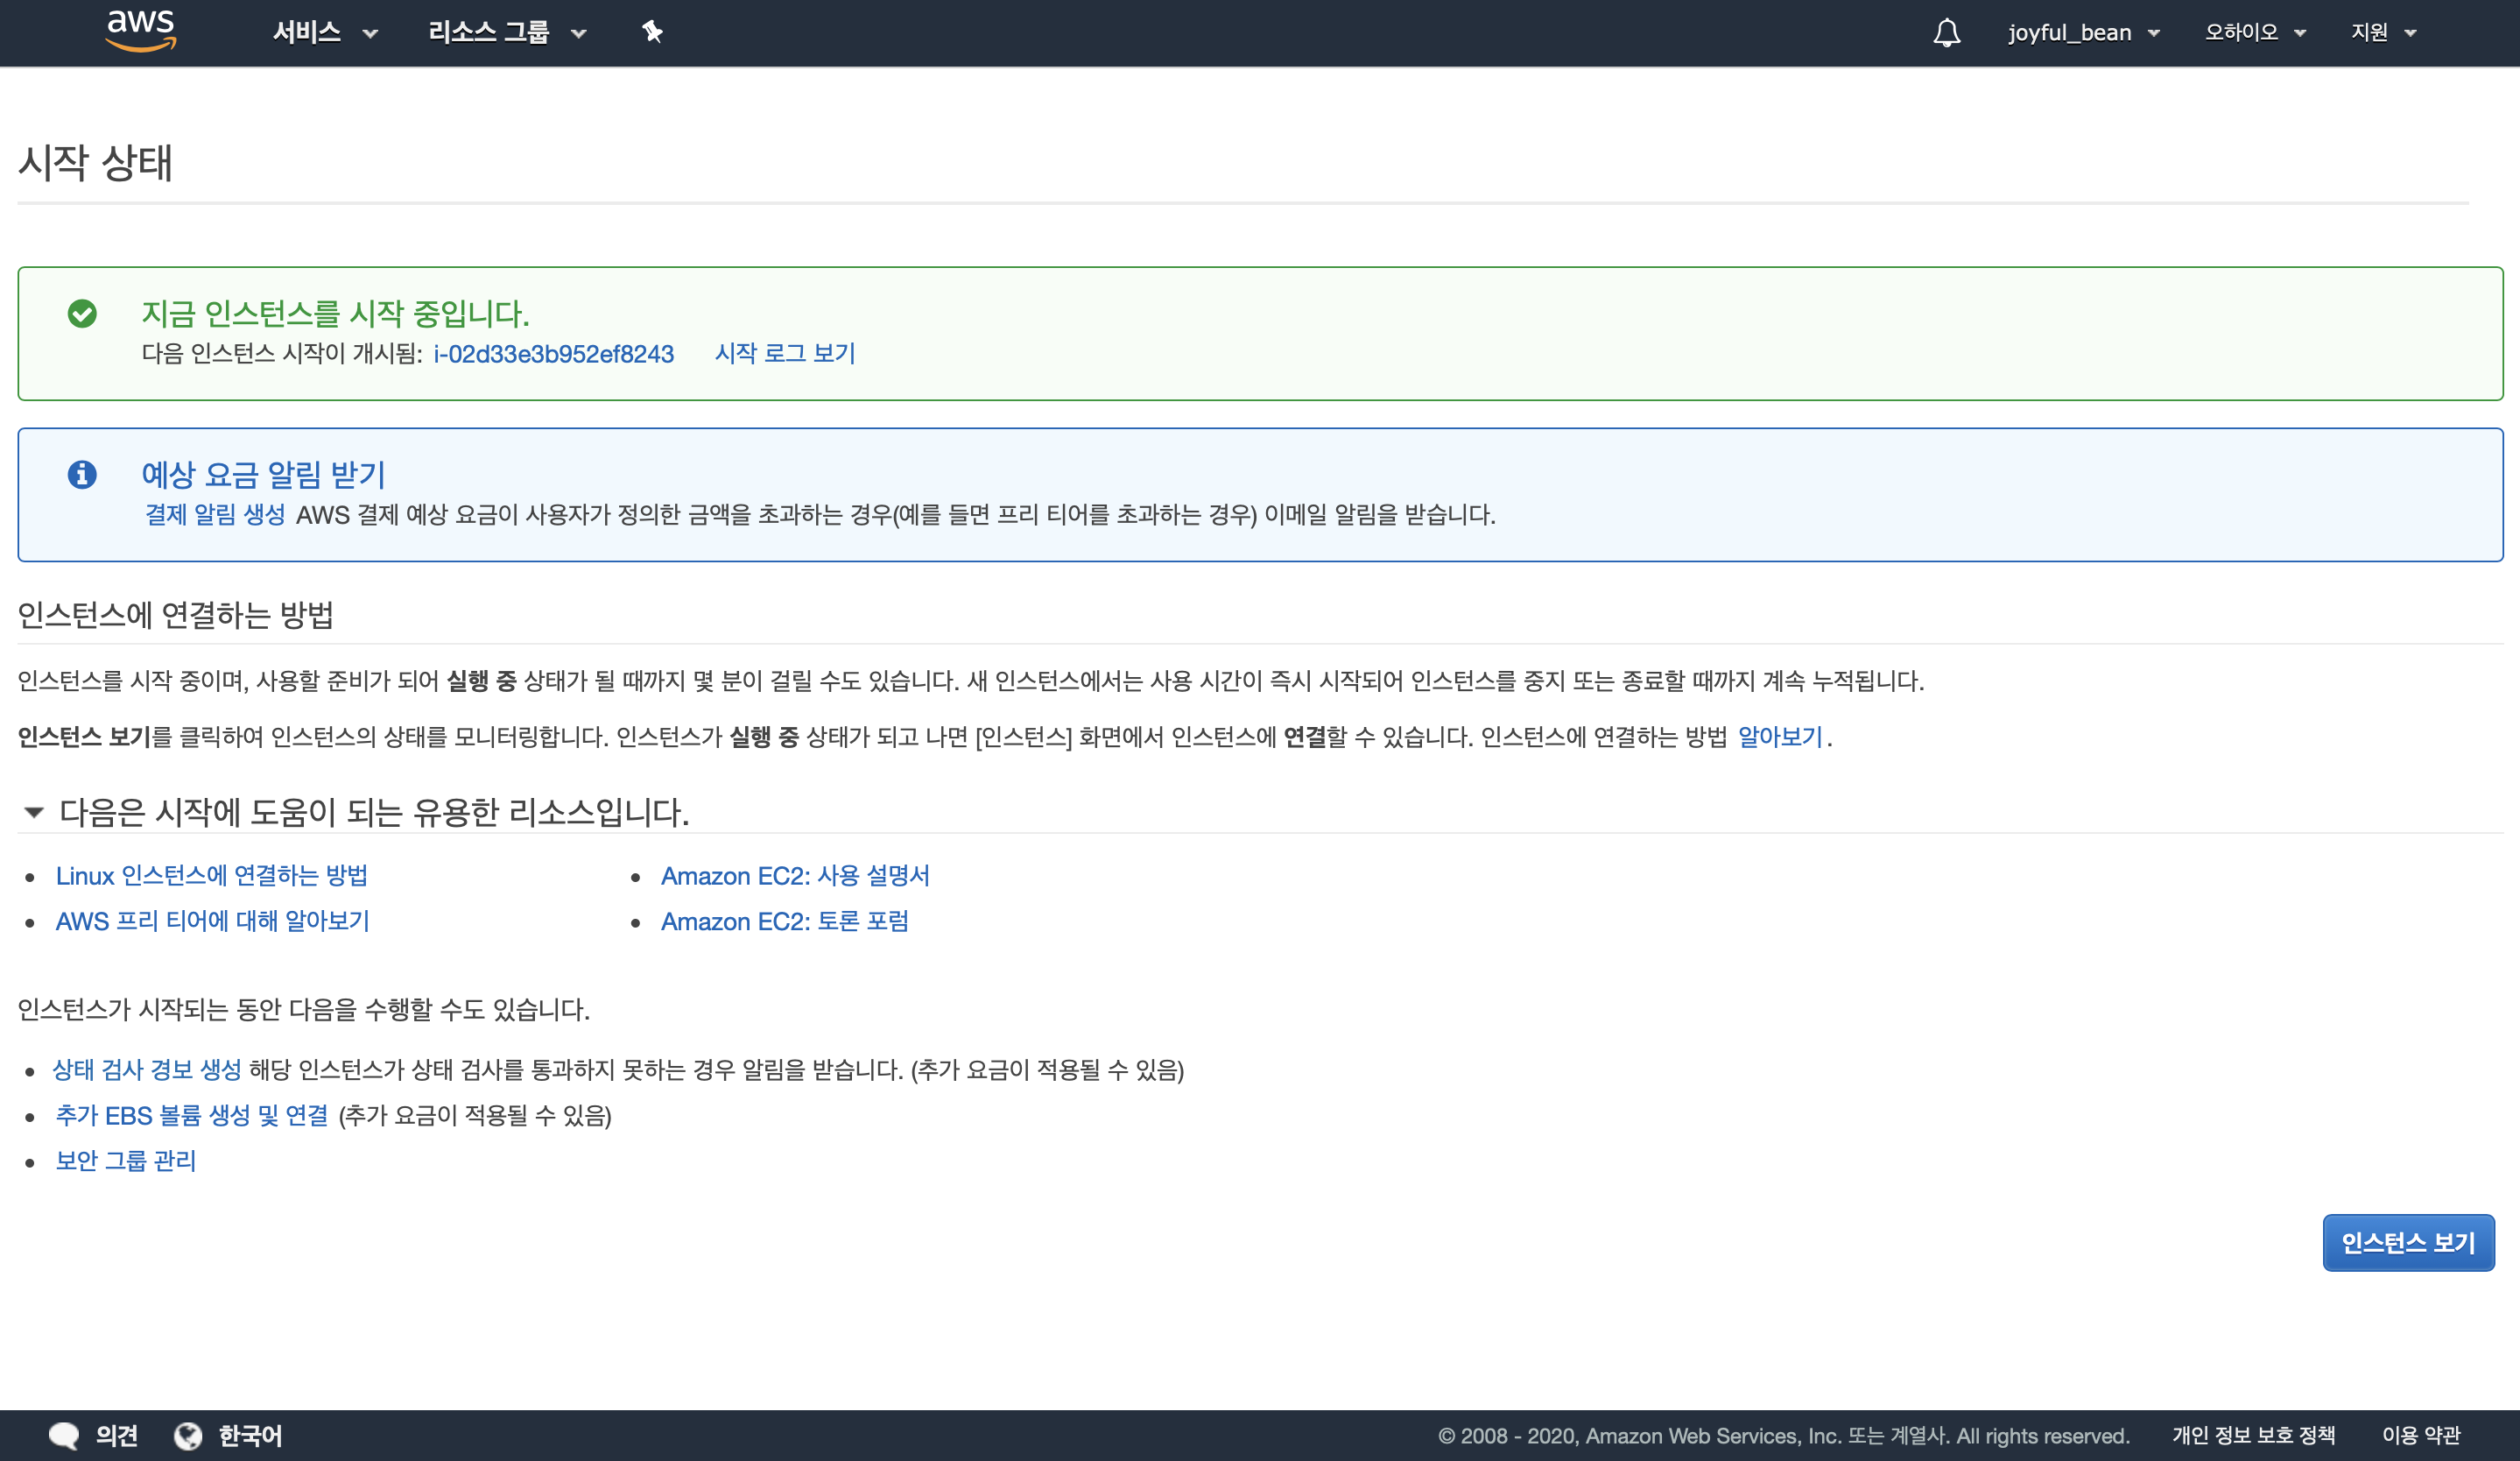Open Amazon EC2: 토론 포럼 link
The width and height of the screenshot is (2520, 1461).
pyautogui.click(x=784, y=921)
